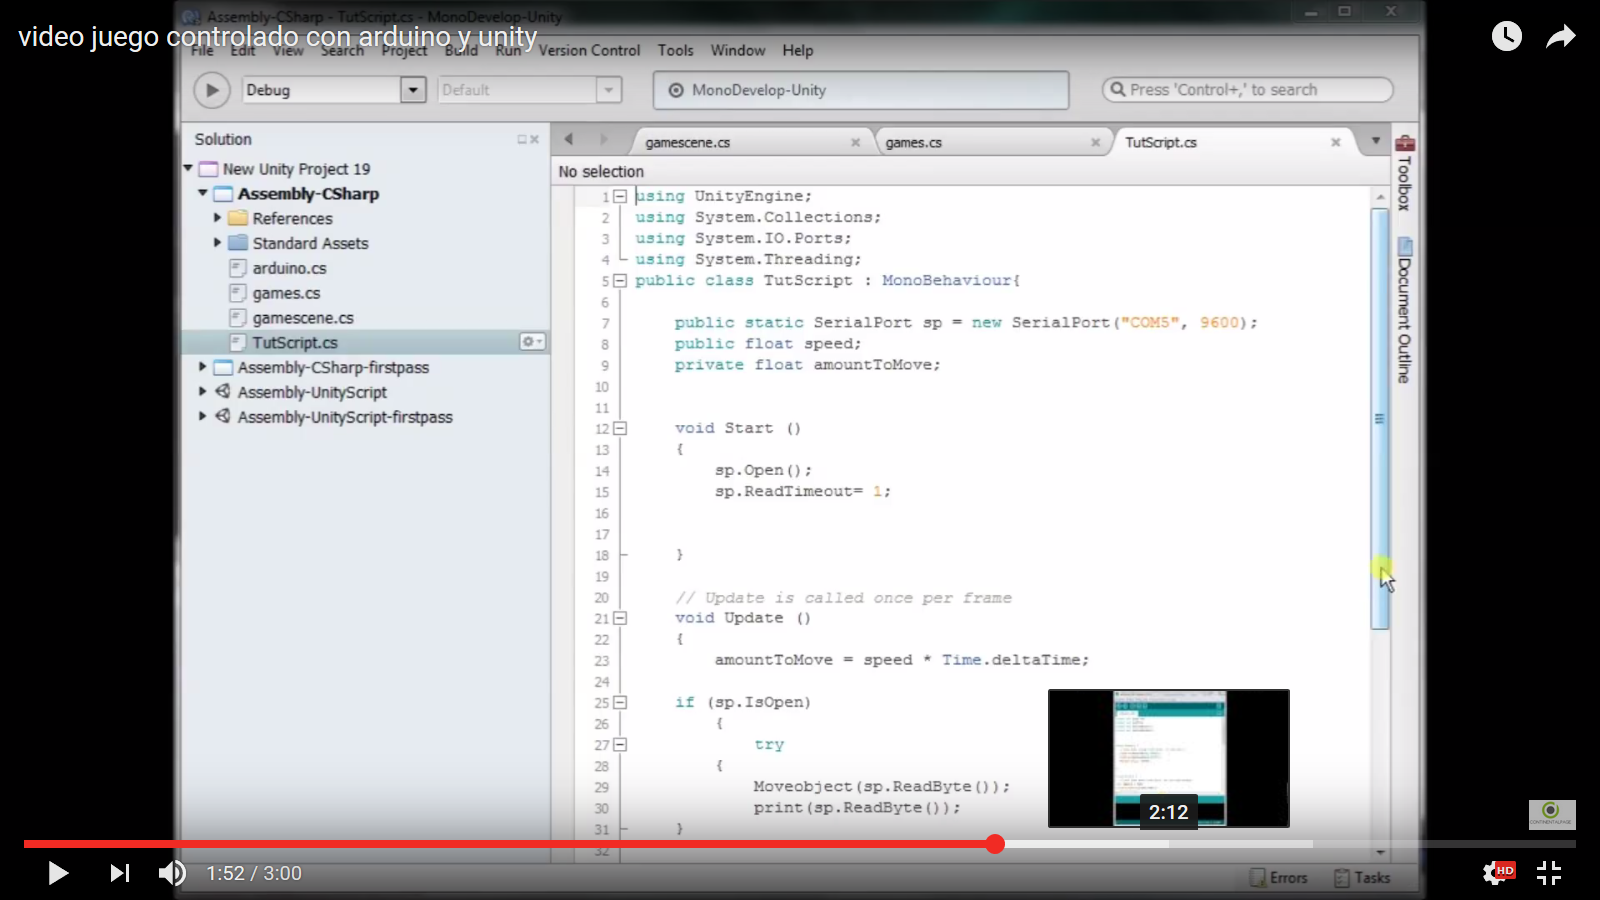Open the Window menu
Screen dimensions: 1600x900
pos(738,50)
